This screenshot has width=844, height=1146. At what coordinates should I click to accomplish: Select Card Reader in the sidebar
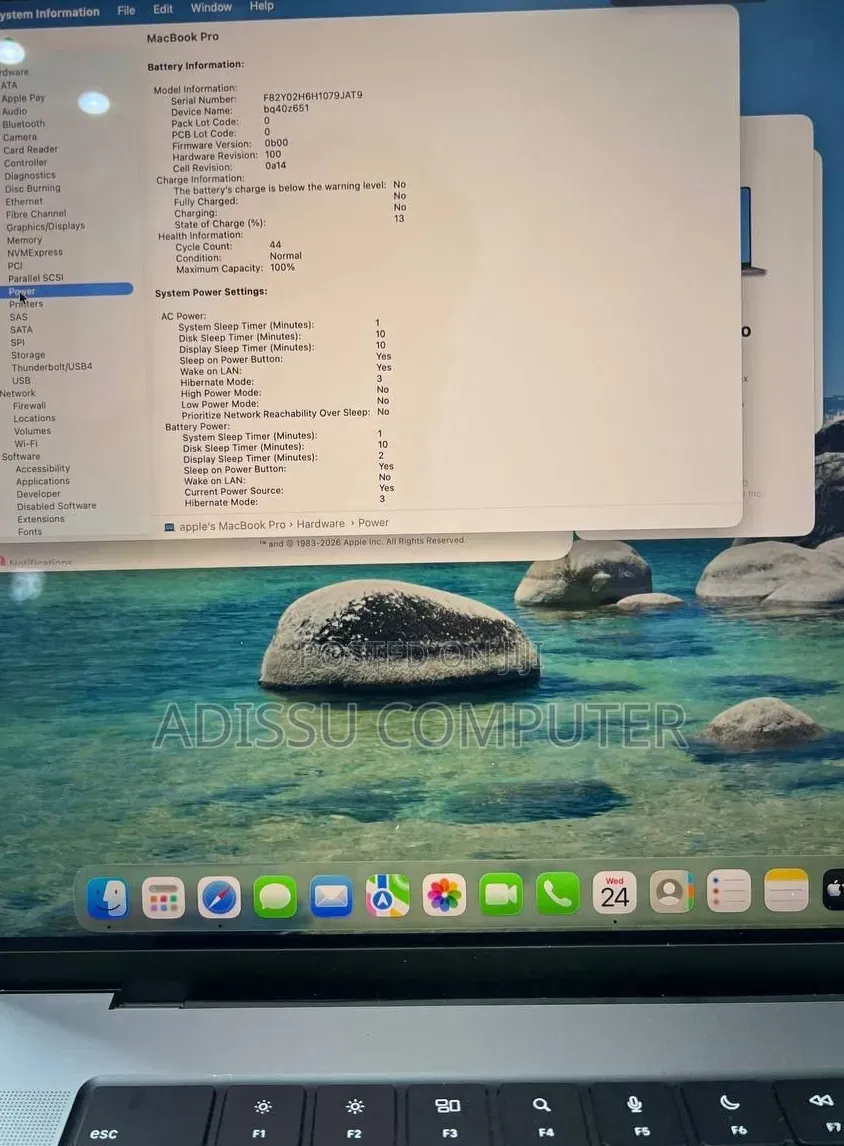click(31, 150)
